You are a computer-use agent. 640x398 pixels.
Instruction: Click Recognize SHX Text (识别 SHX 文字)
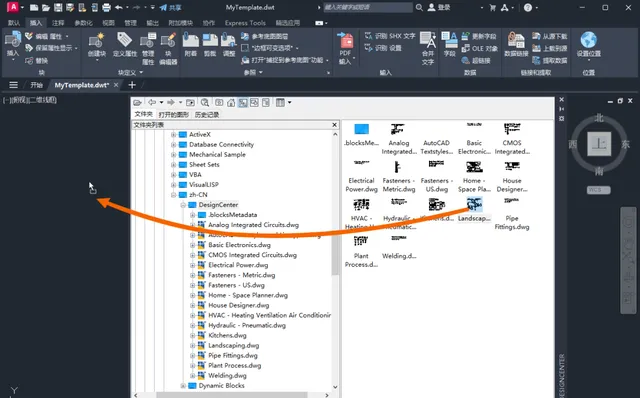coord(390,36)
